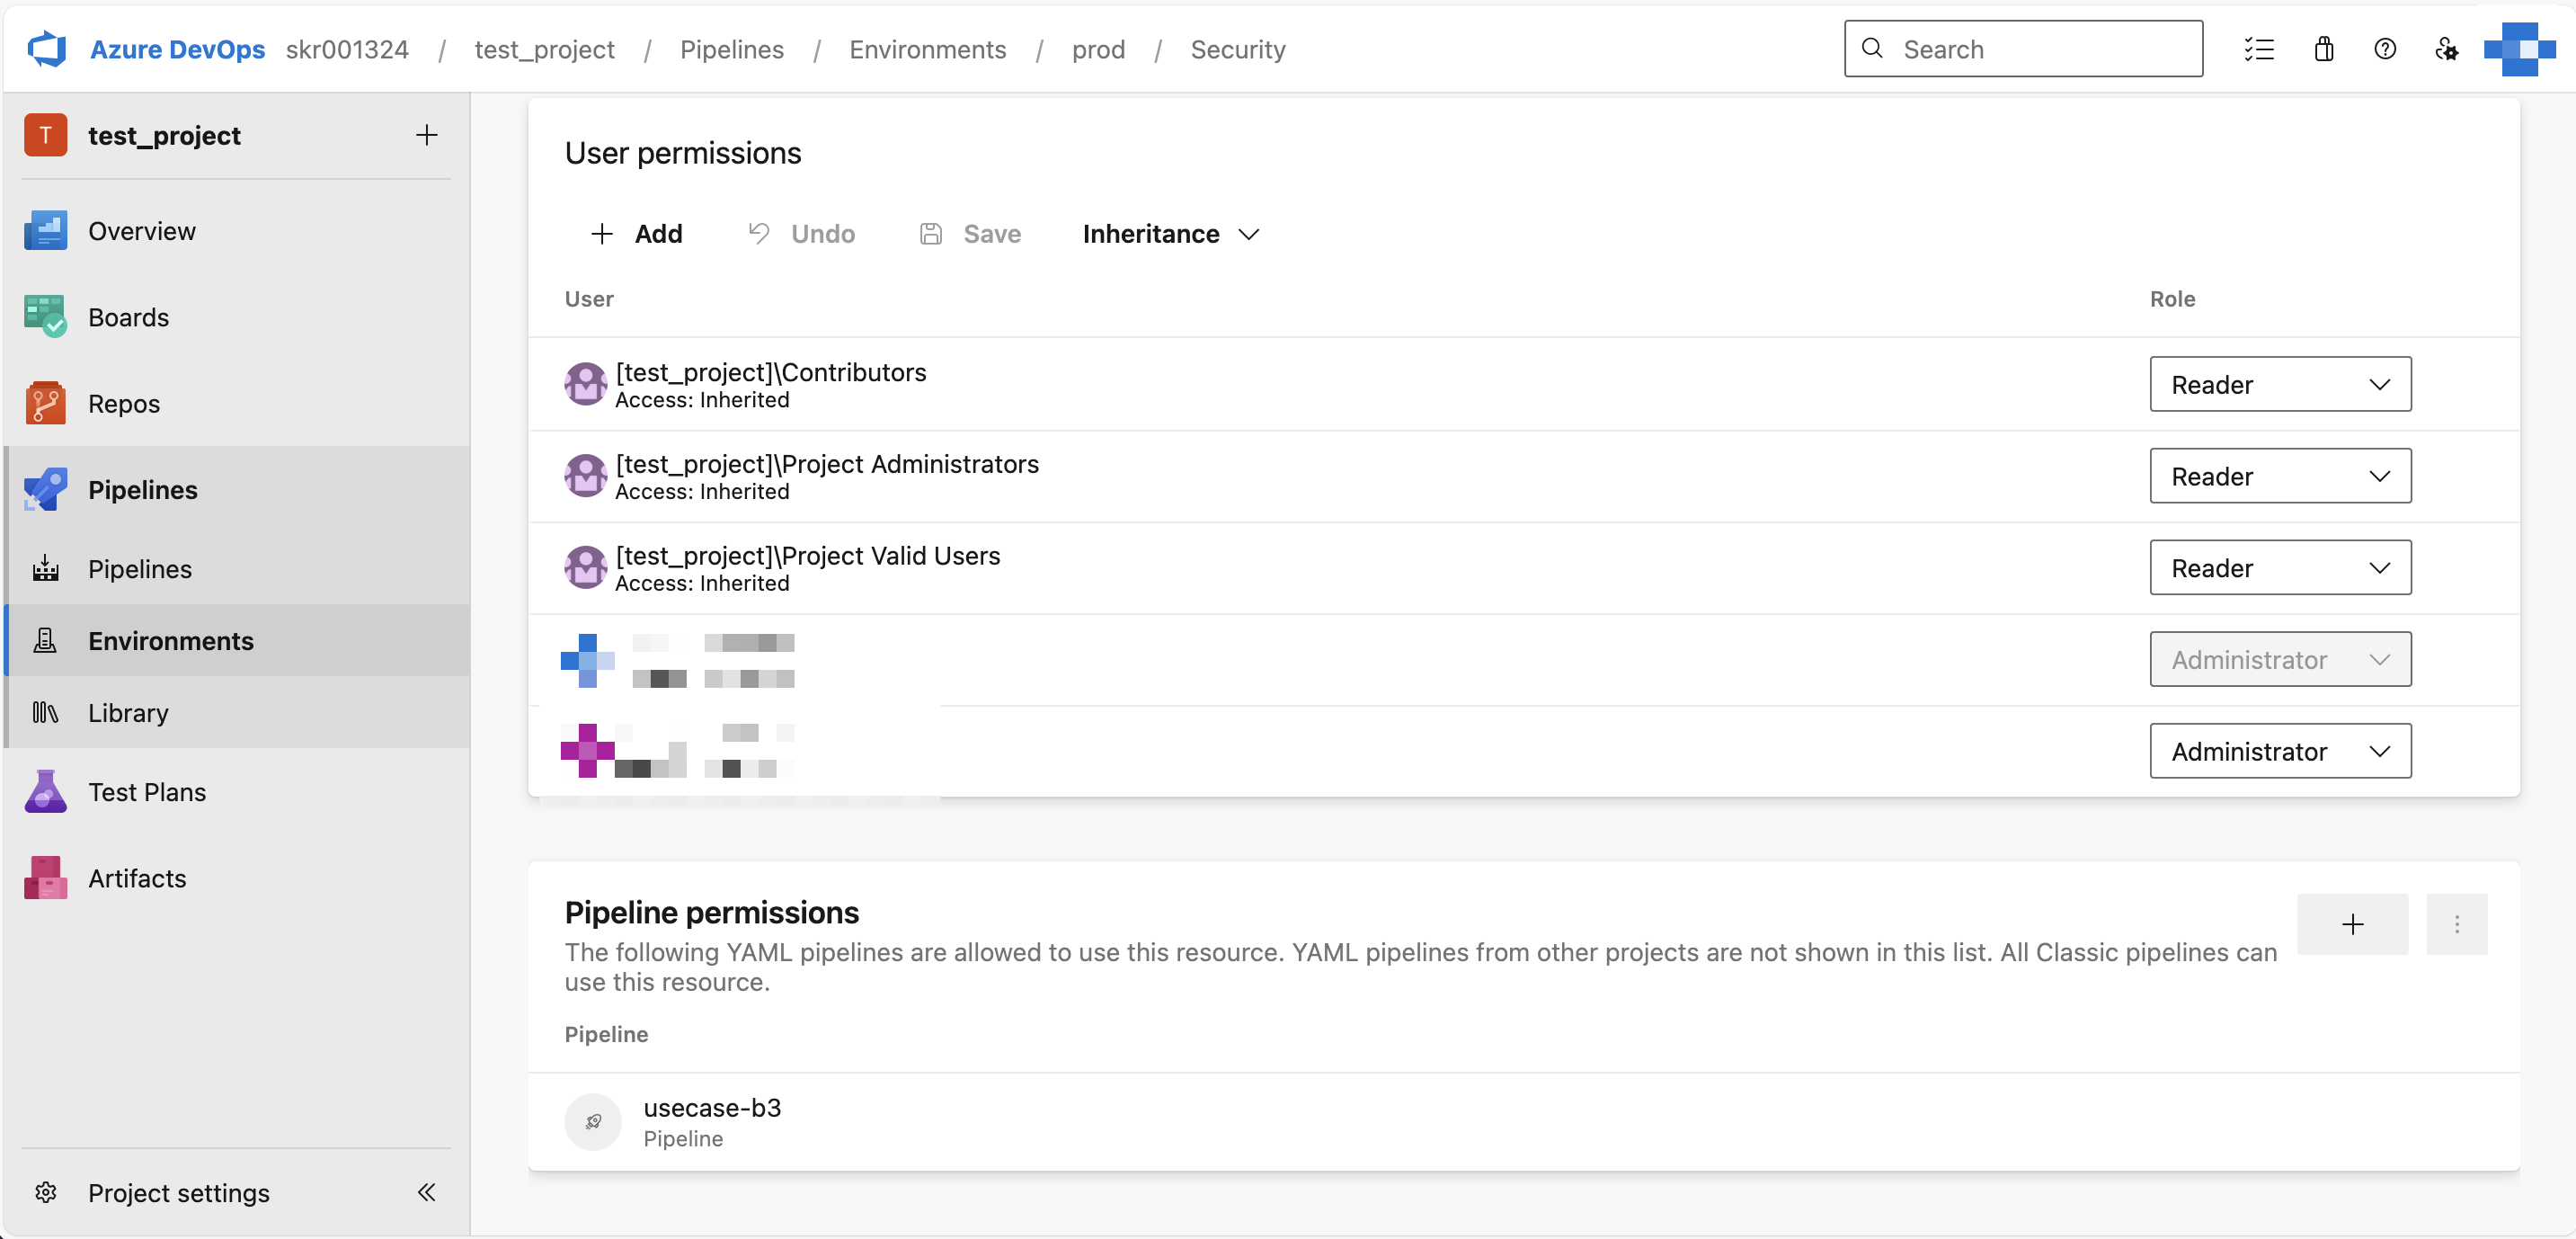Viewport: 2576px width, 1239px height.
Task: Save the user permissions changes
Action: click(x=971, y=233)
